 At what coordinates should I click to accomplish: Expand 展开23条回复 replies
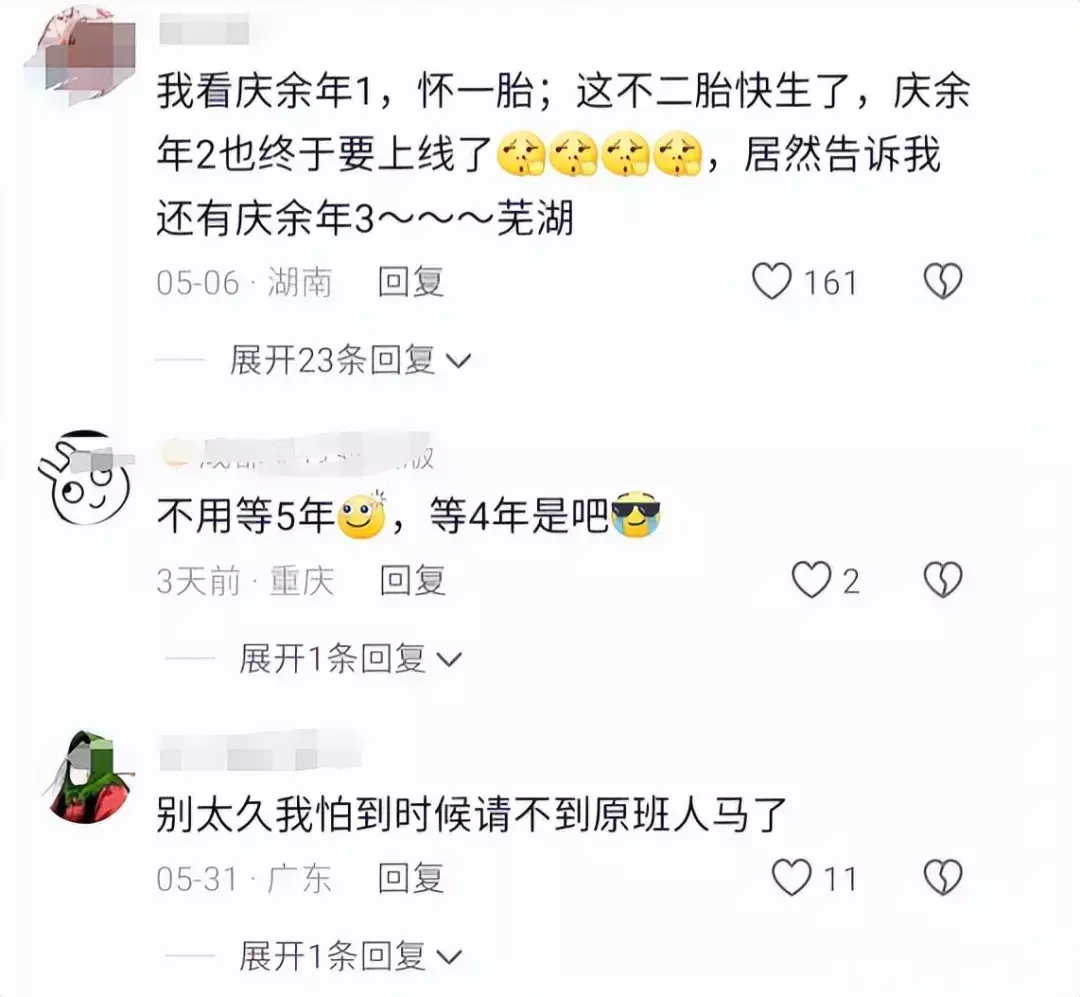(x=351, y=360)
